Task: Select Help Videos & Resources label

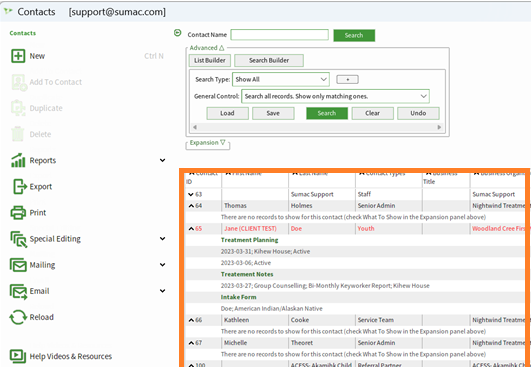Action: point(70,357)
